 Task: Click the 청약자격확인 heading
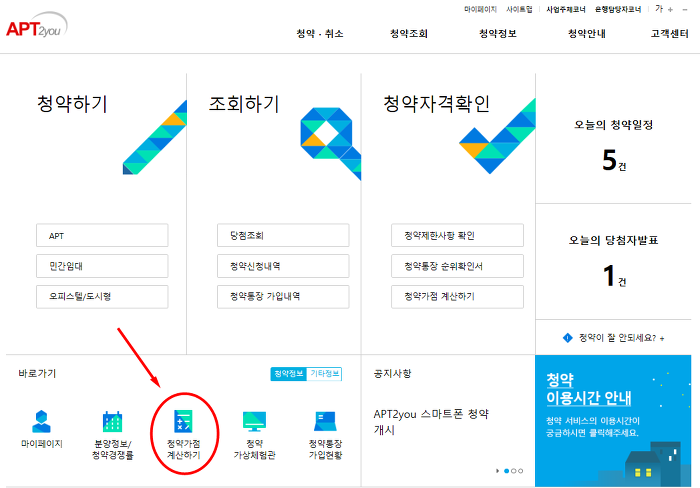pyautogui.click(x=437, y=104)
